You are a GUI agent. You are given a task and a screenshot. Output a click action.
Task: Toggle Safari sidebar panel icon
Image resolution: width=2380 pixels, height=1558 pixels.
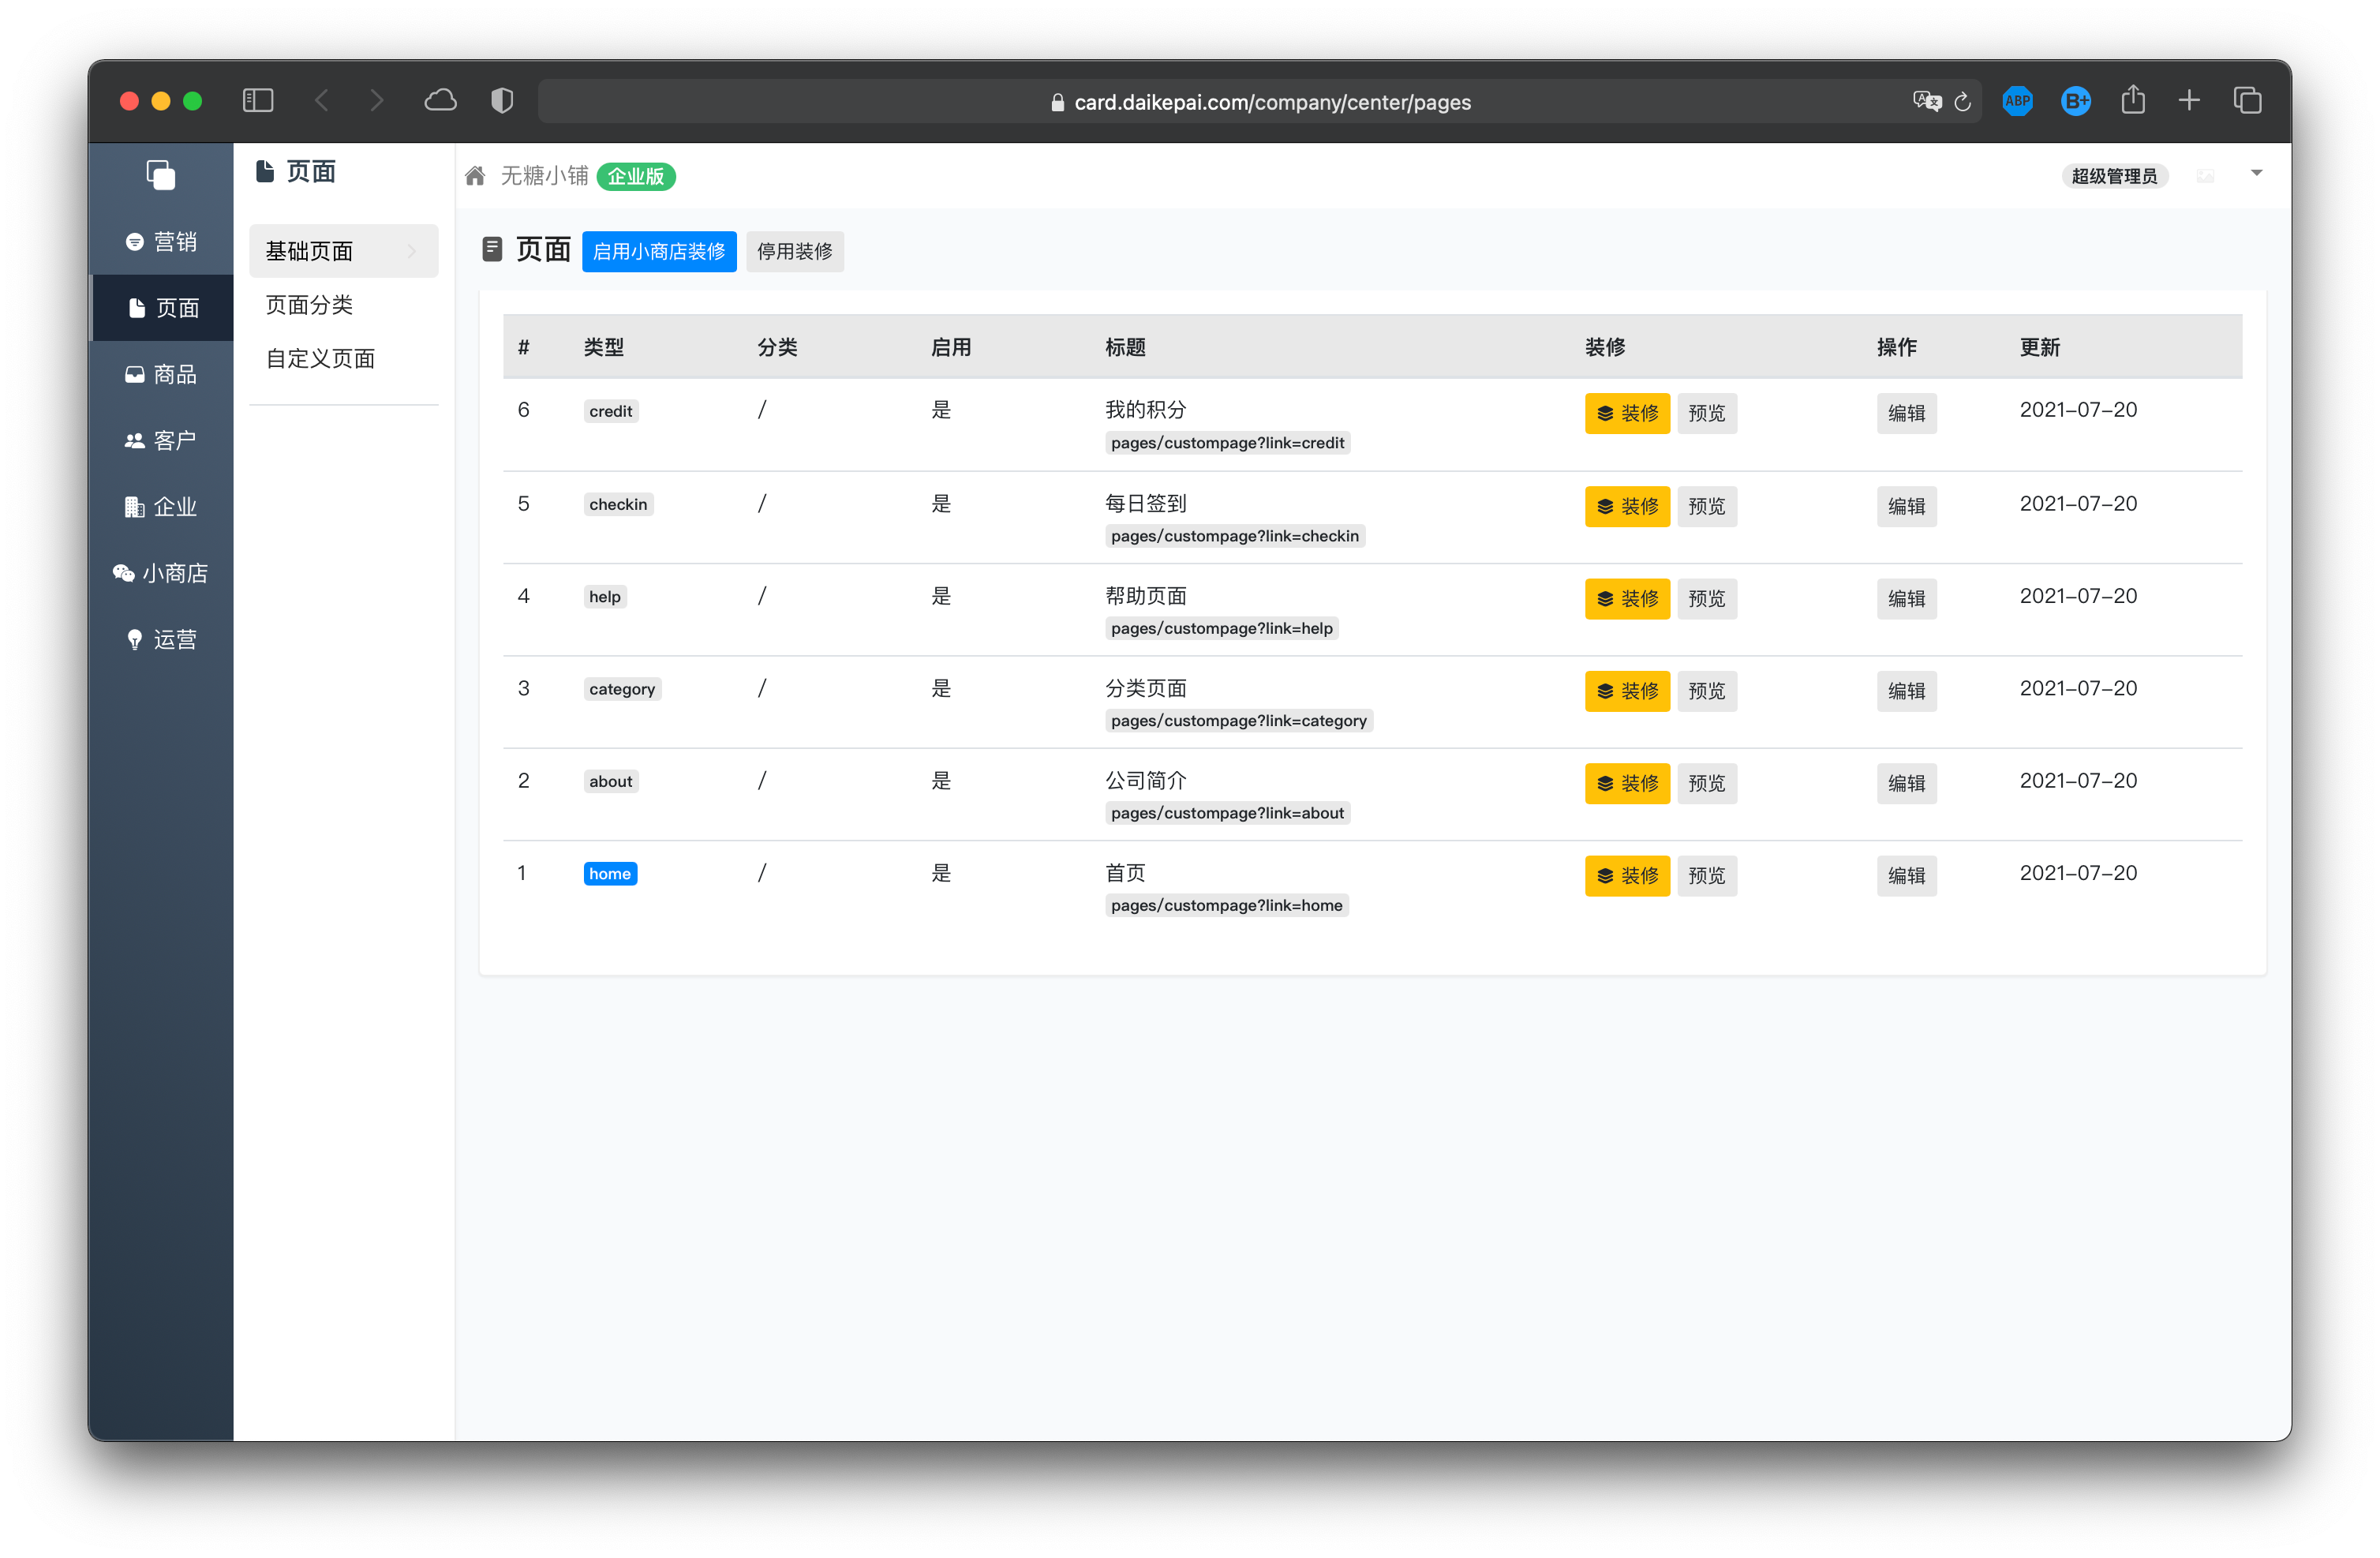[258, 101]
